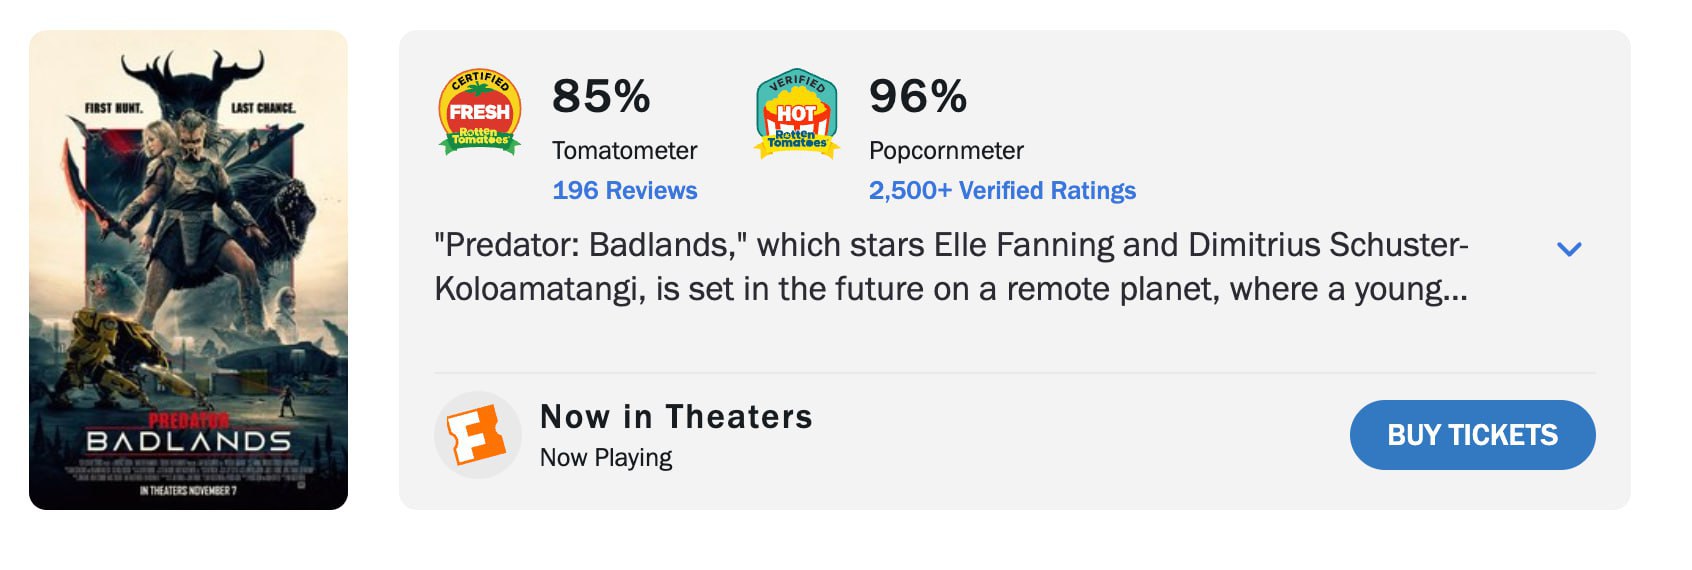Click the orange Fandango ticket logo
1692x570 pixels.
click(477, 435)
